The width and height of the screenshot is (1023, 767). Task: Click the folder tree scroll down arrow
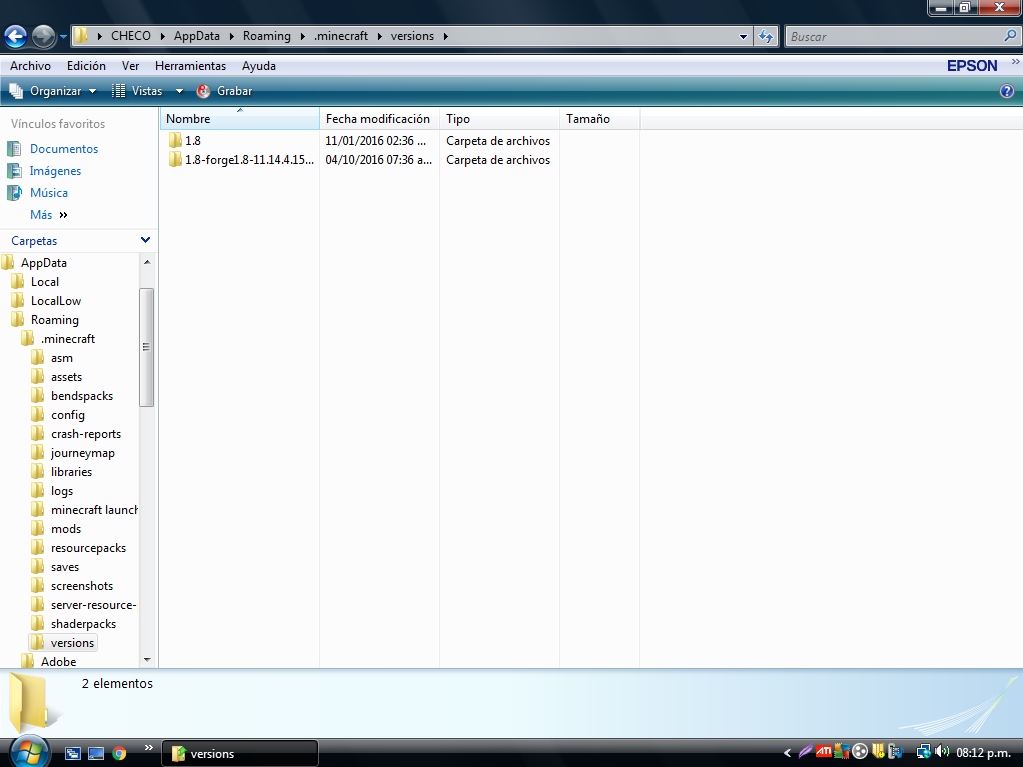click(x=147, y=659)
